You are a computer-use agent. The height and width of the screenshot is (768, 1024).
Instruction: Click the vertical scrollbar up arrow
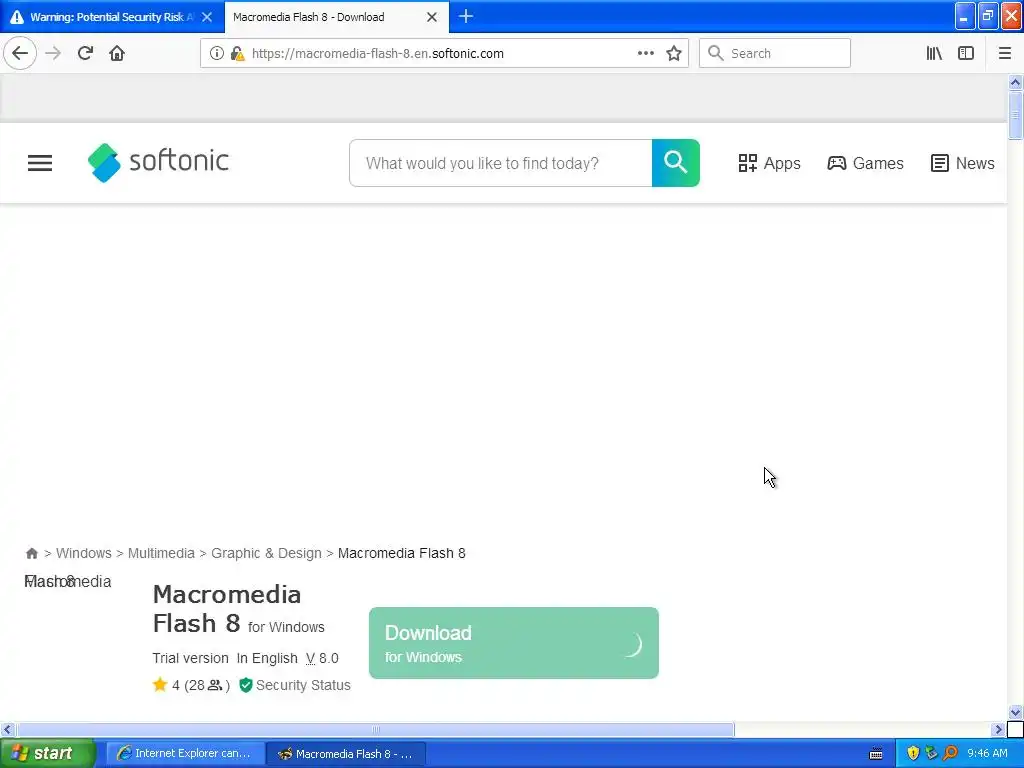click(x=1015, y=82)
